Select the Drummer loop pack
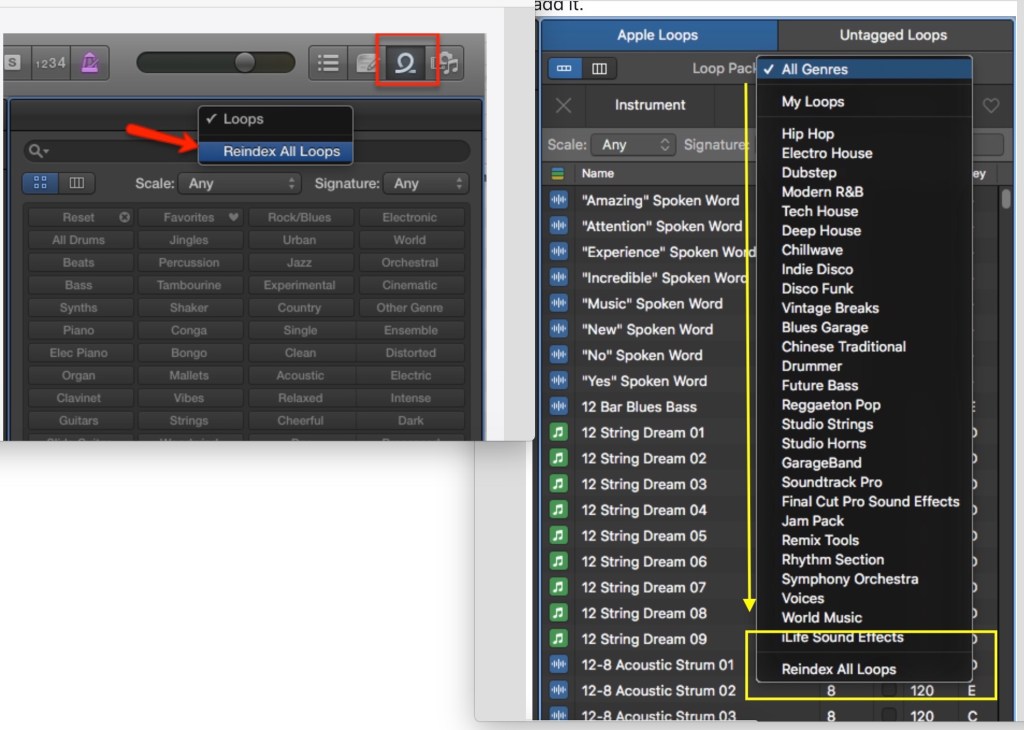Viewport: 1024px width, 730px height. 864,366
